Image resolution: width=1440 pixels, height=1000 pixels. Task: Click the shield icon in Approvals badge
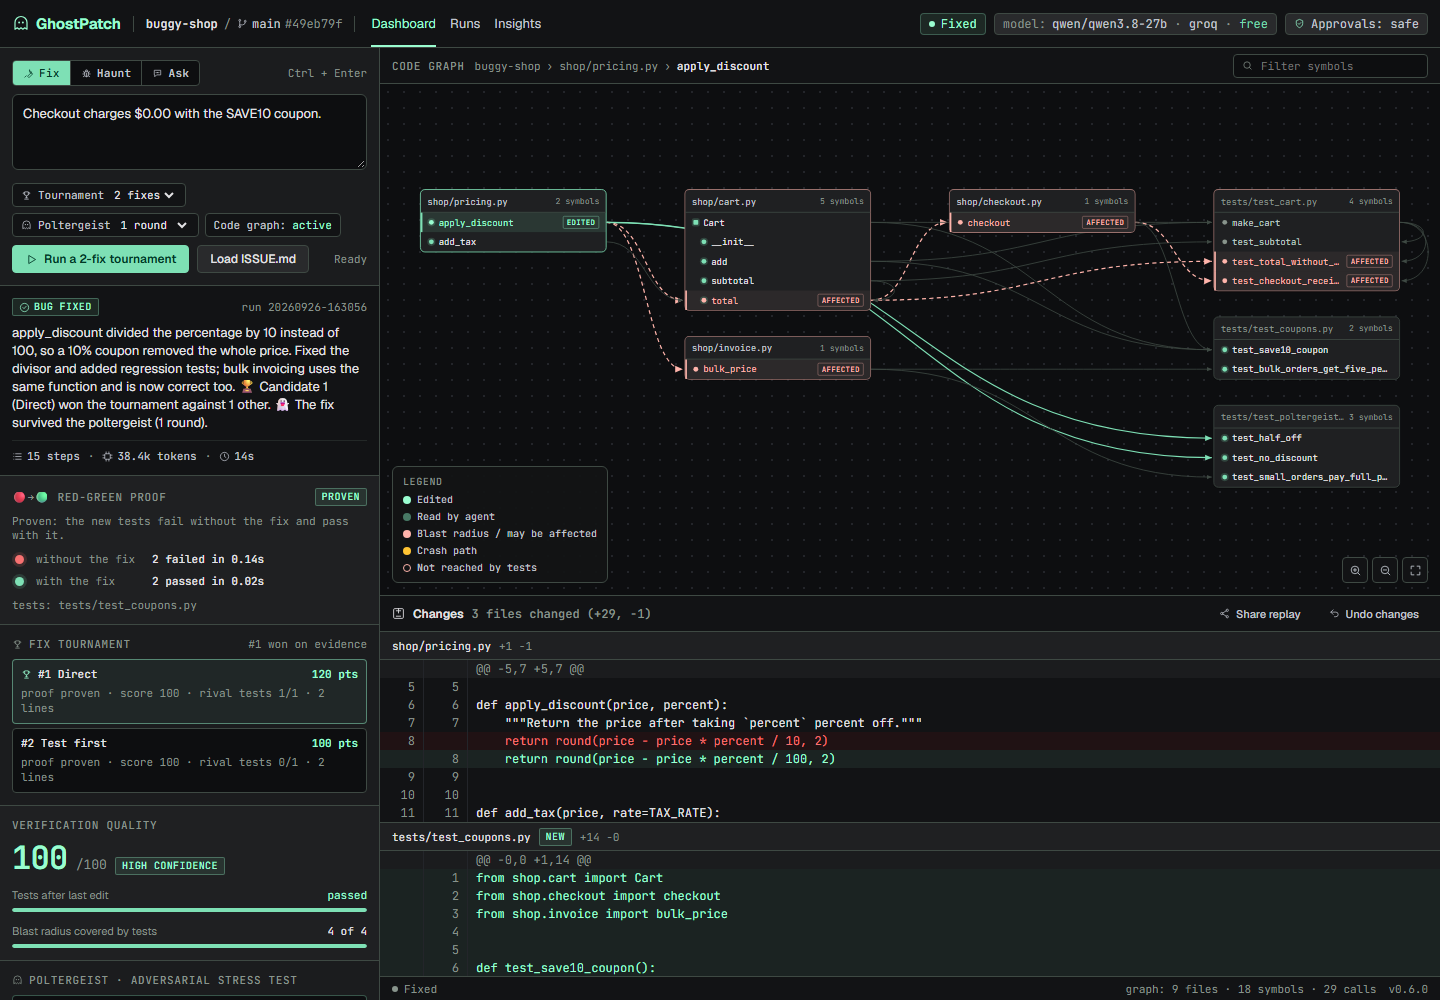click(1300, 24)
